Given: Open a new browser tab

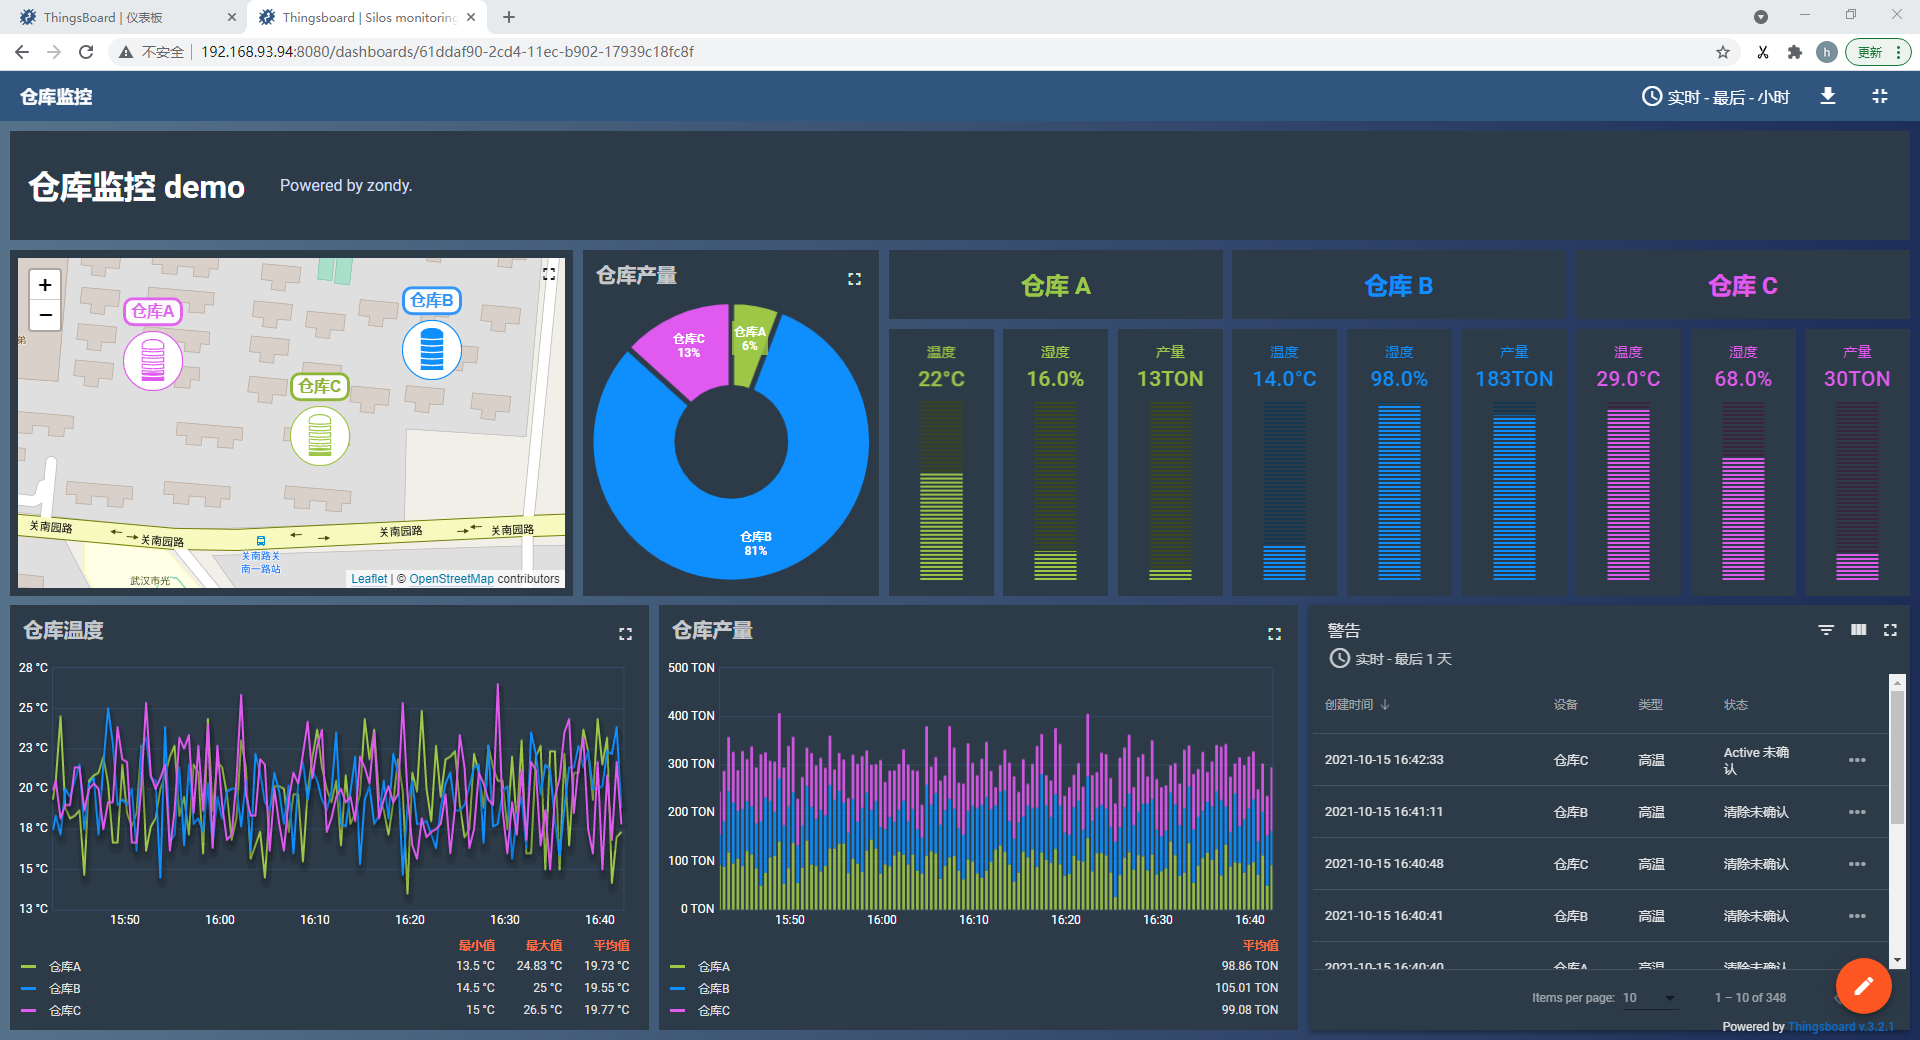Looking at the screenshot, I should click(509, 17).
